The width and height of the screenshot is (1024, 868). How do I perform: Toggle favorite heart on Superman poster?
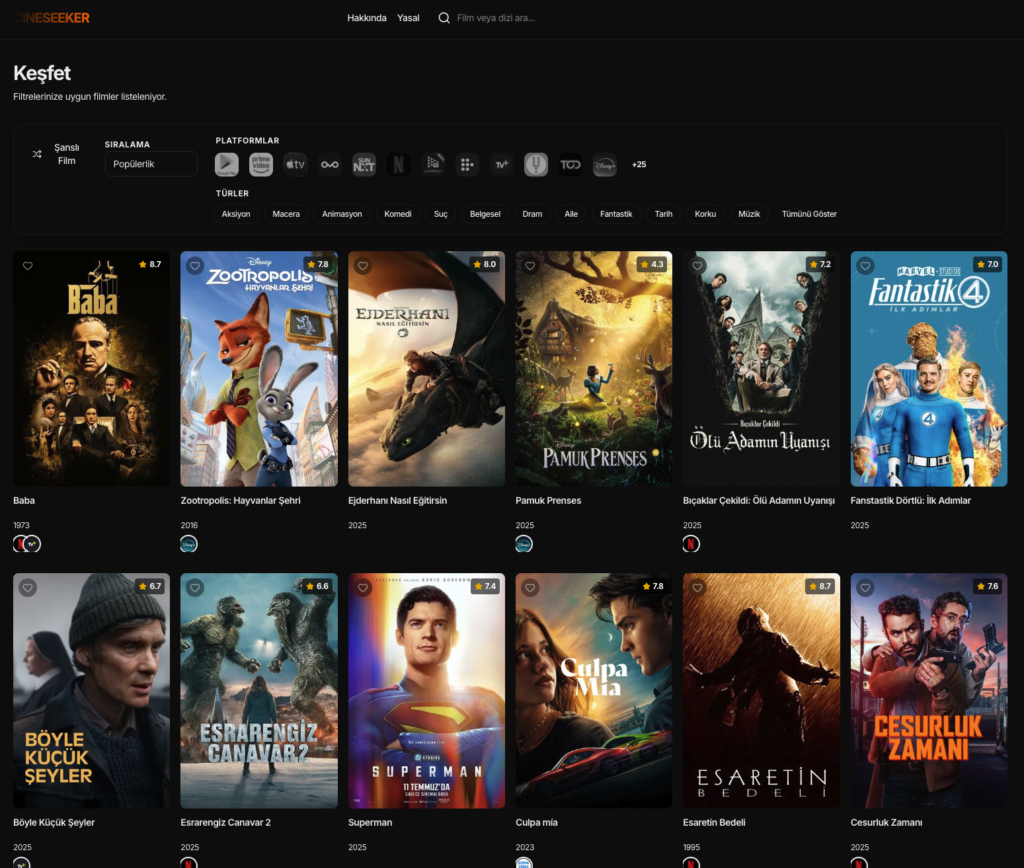[x=363, y=588]
